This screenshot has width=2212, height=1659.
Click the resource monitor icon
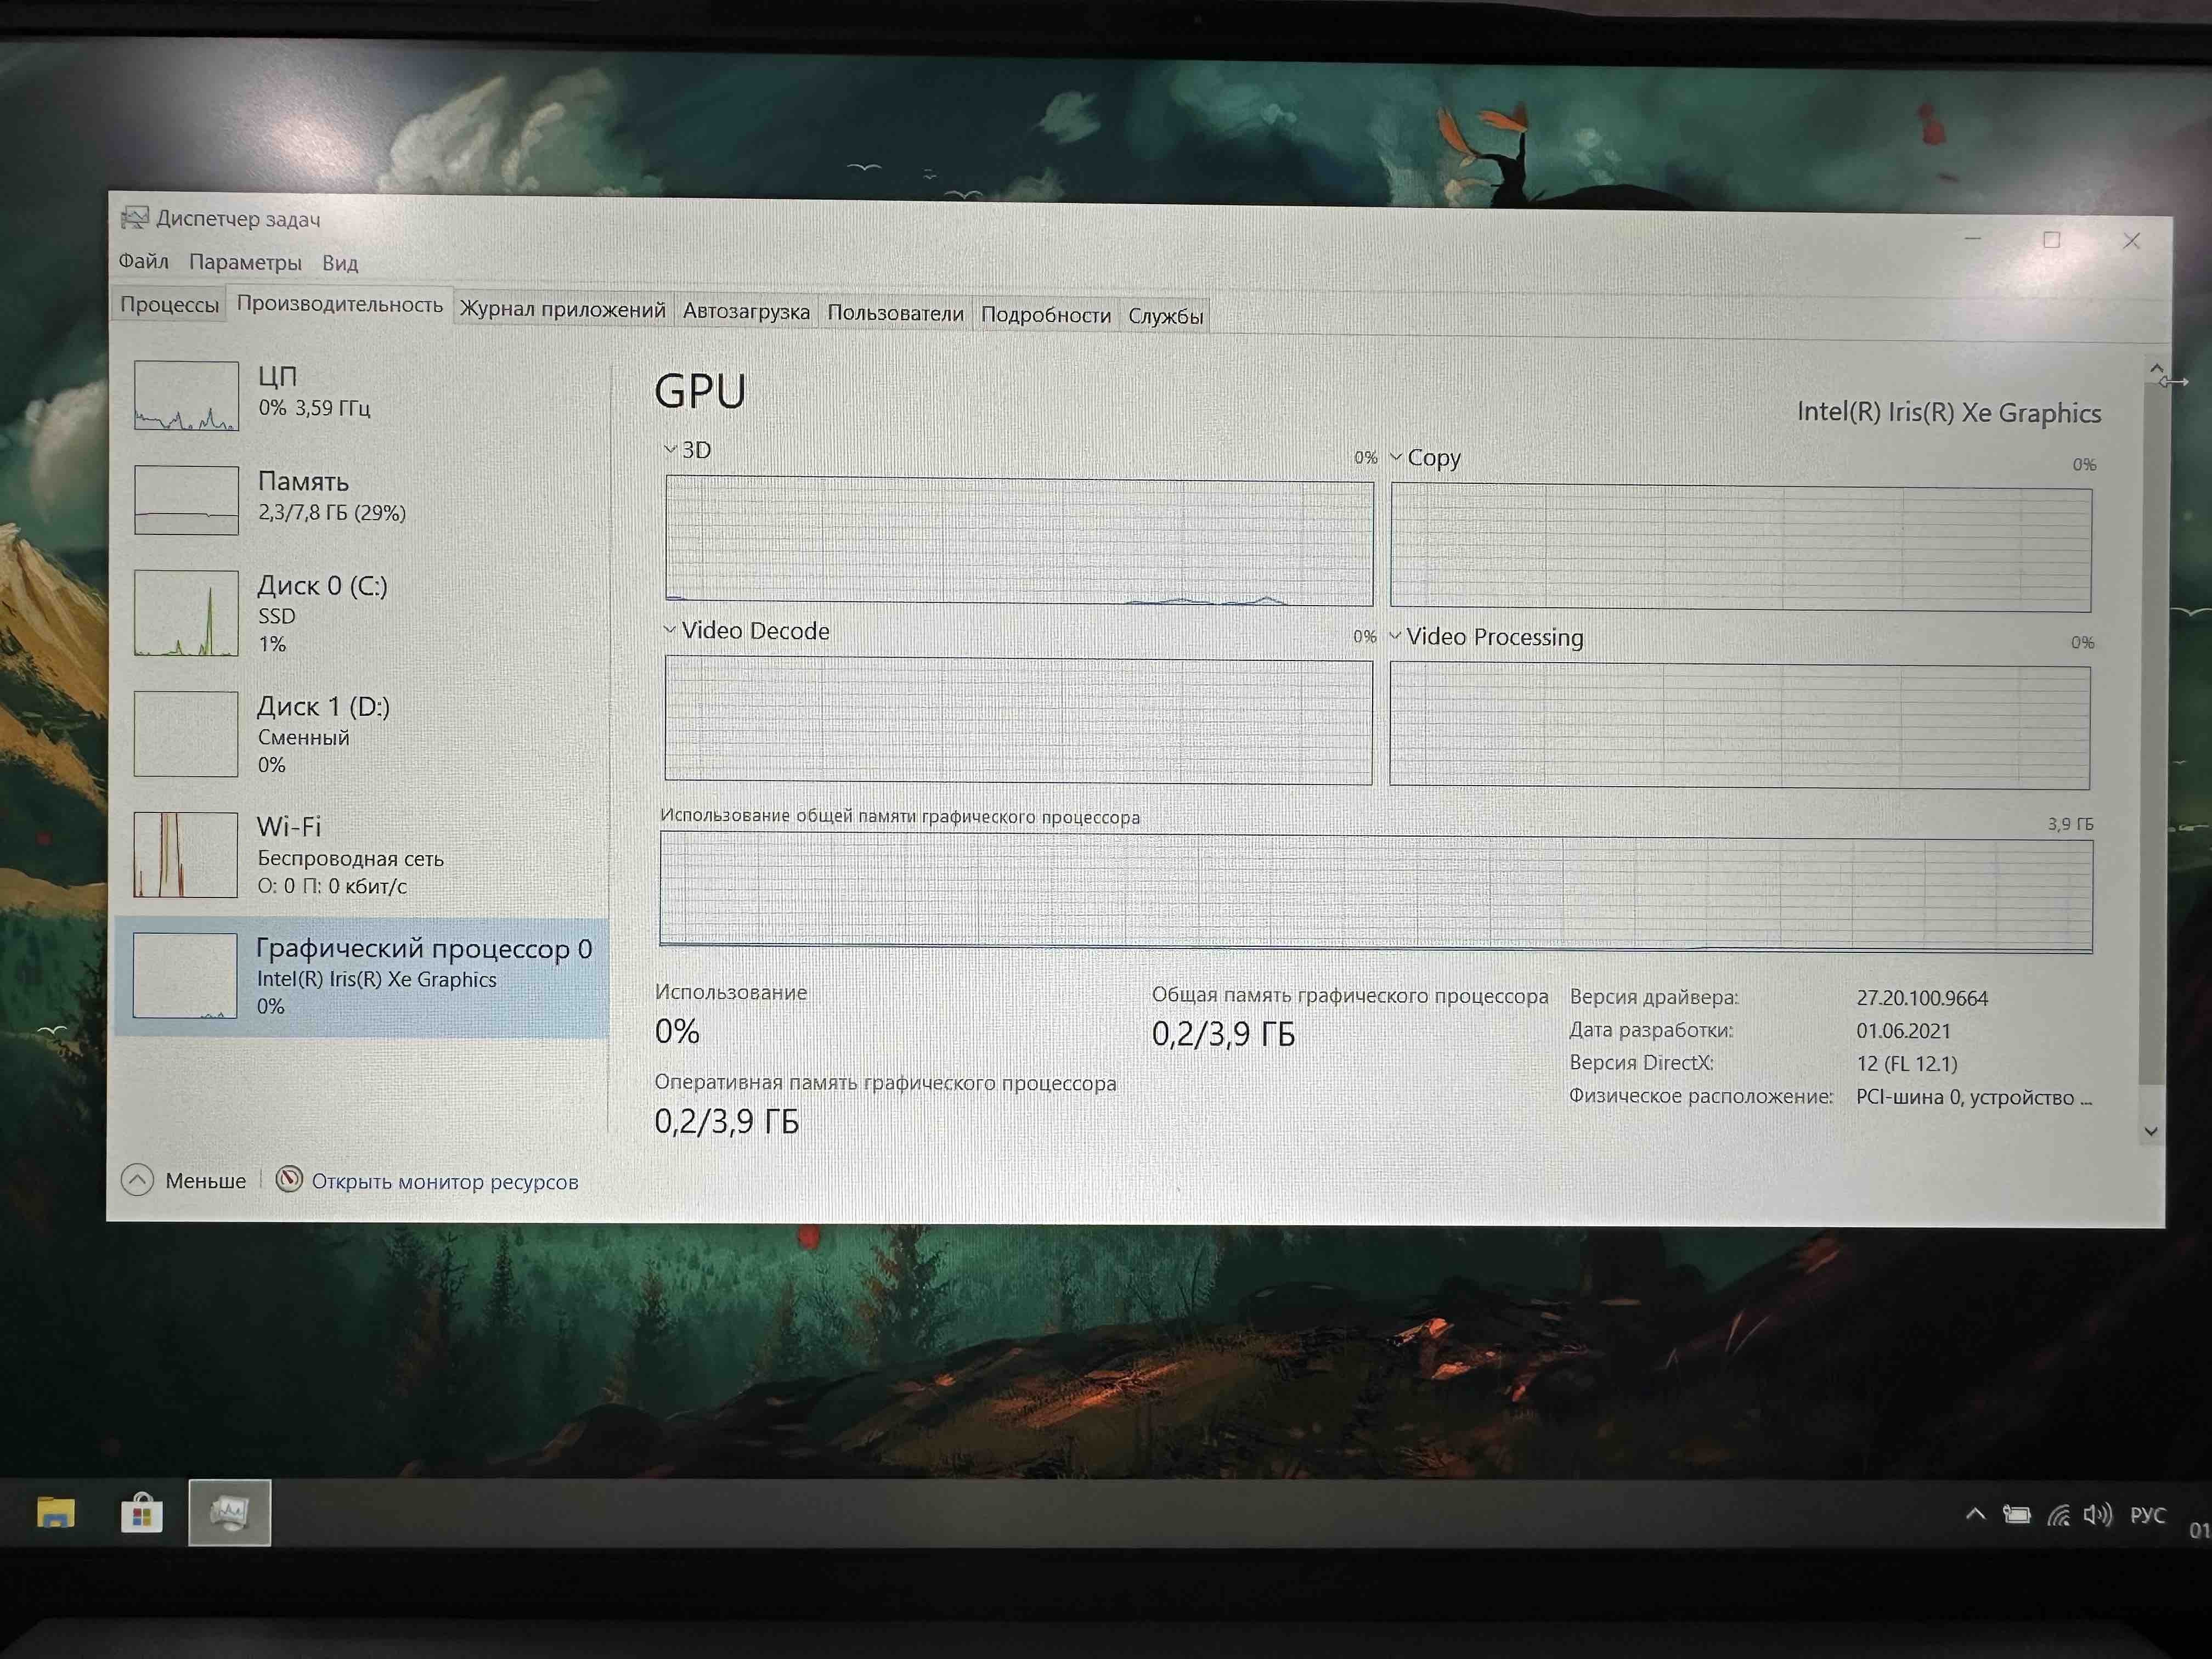point(289,1180)
